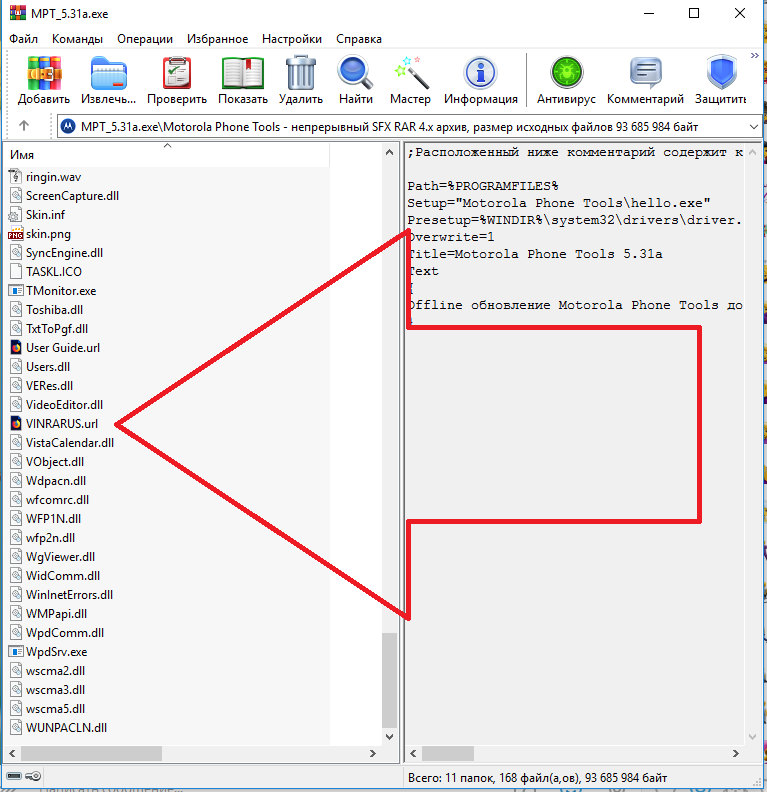767x792 pixels.
Task: Click the Комментарий (Comment) icon
Action: point(645,74)
